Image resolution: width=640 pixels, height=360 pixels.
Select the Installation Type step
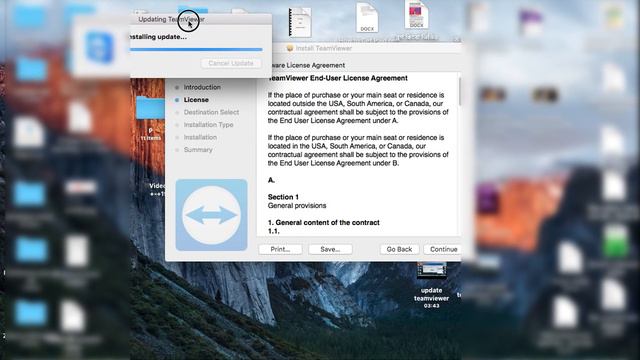point(209,124)
